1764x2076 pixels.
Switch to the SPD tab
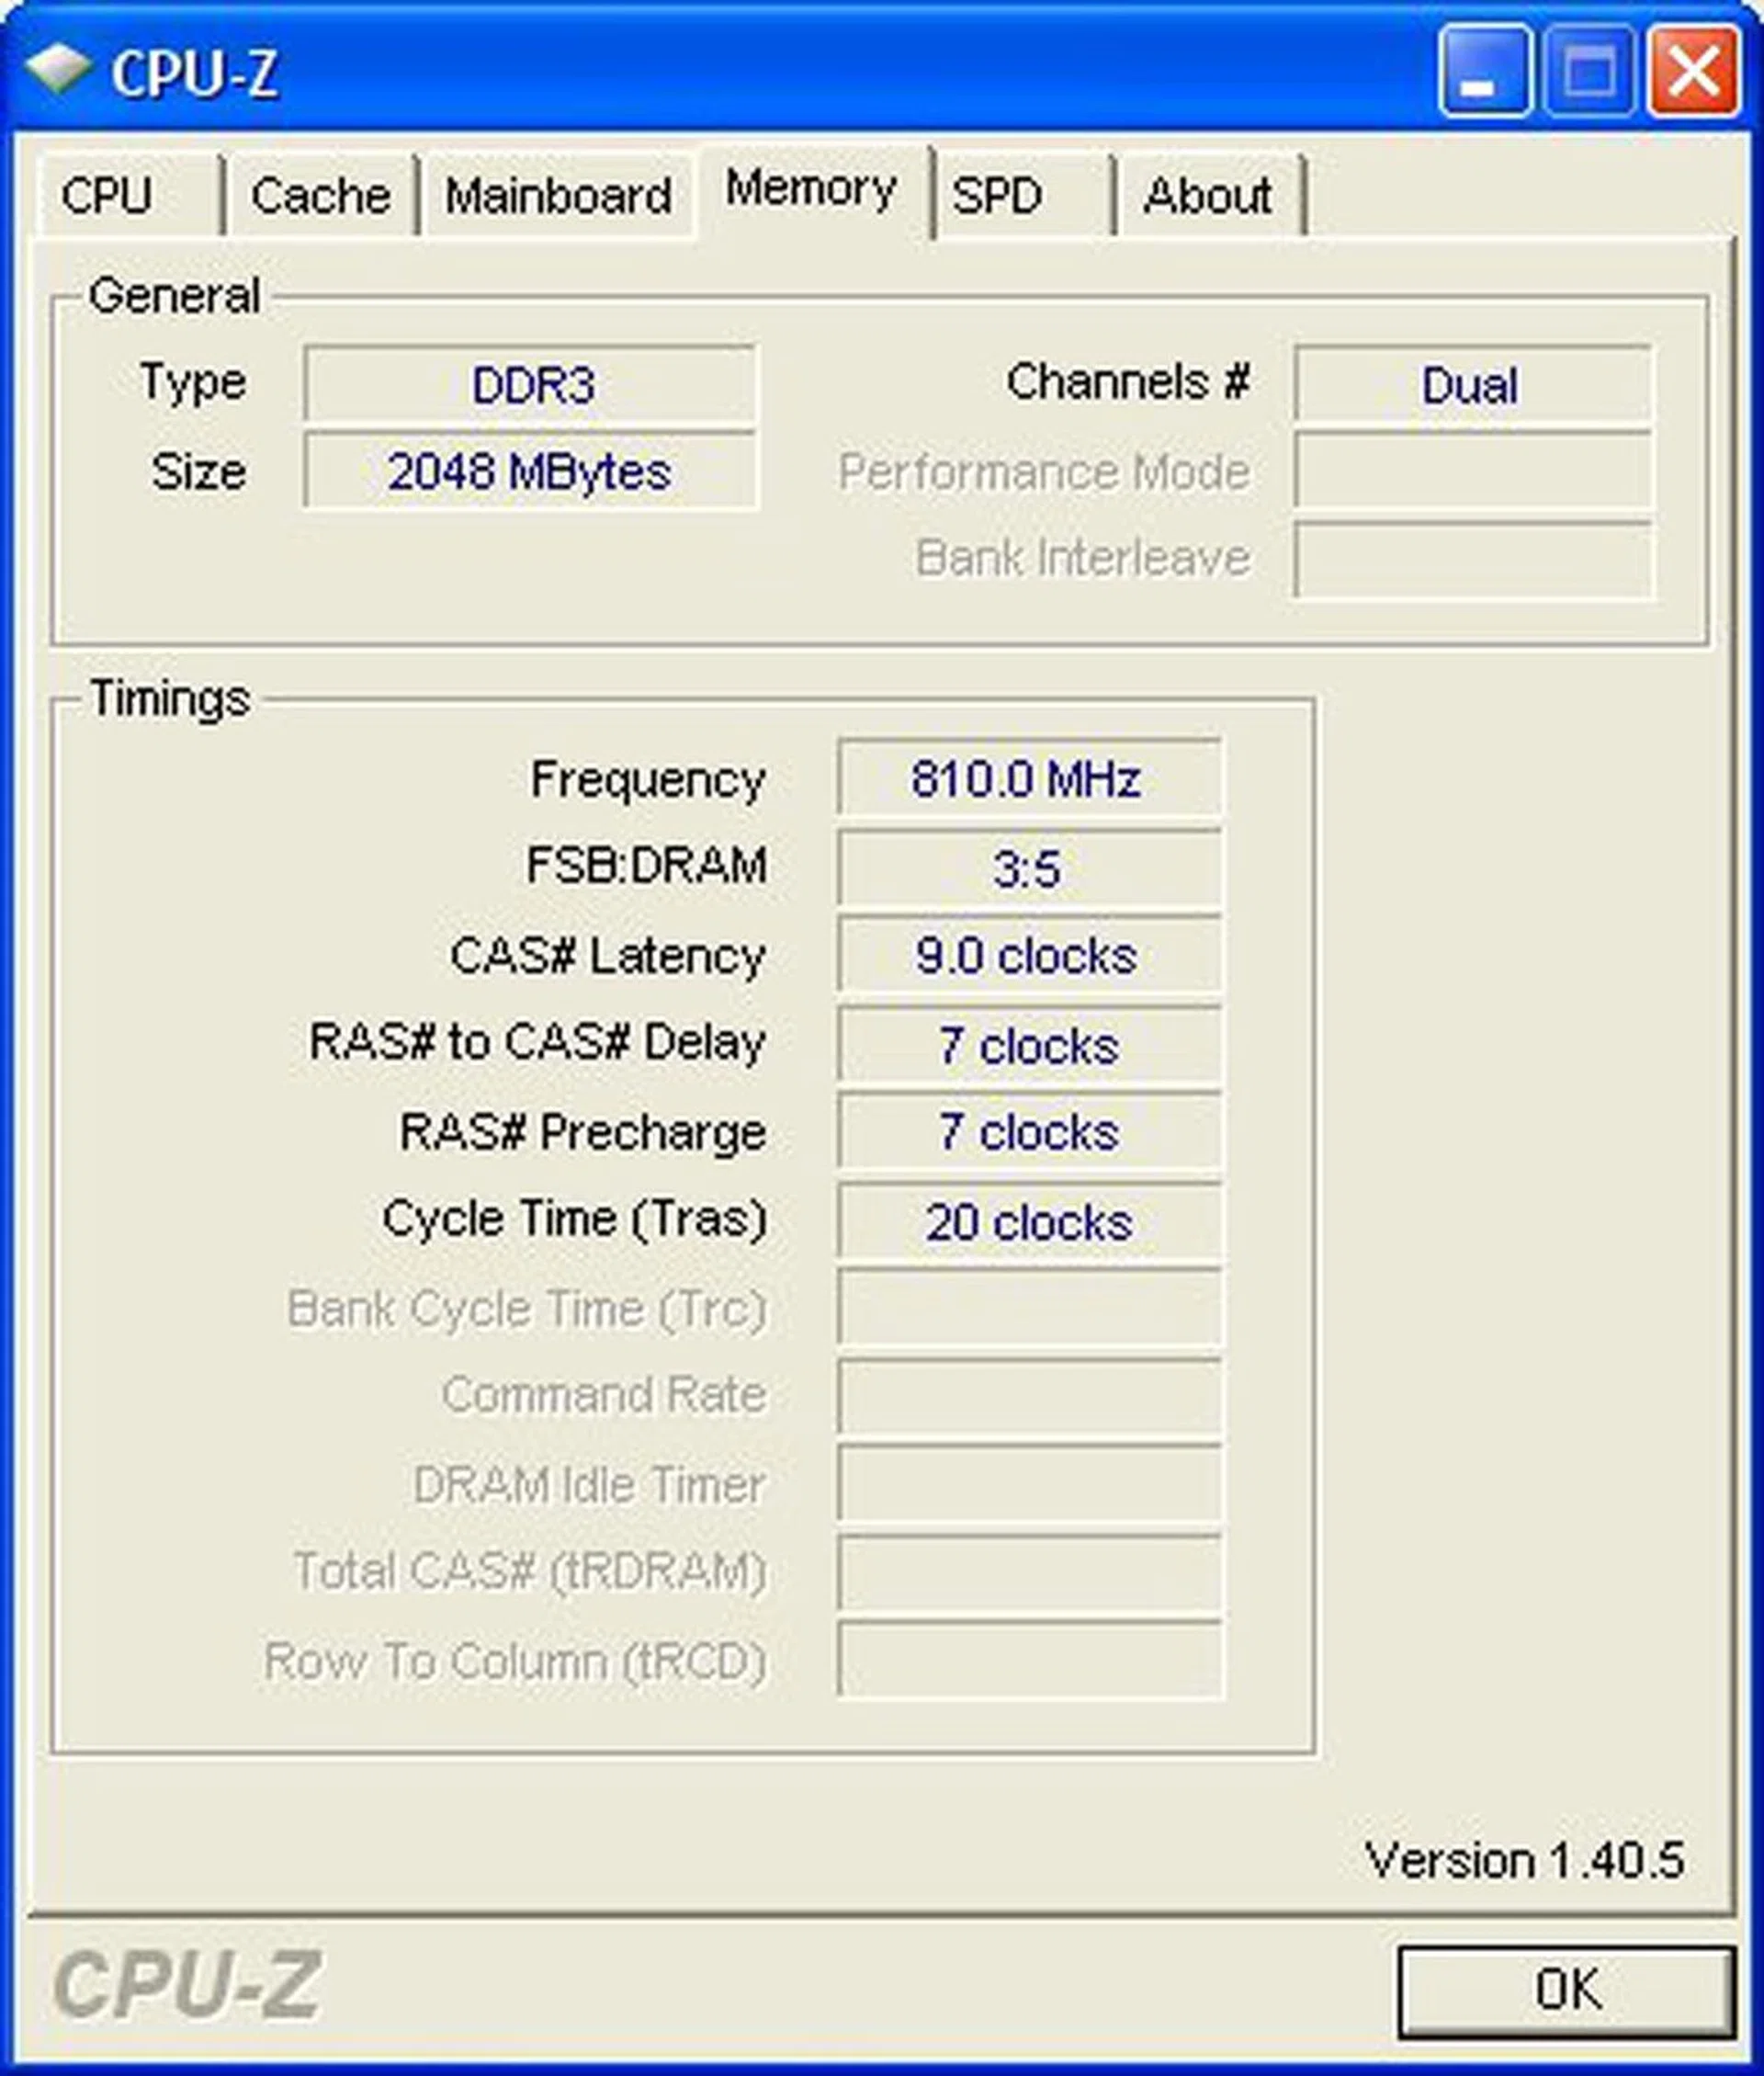click(x=1000, y=196)
